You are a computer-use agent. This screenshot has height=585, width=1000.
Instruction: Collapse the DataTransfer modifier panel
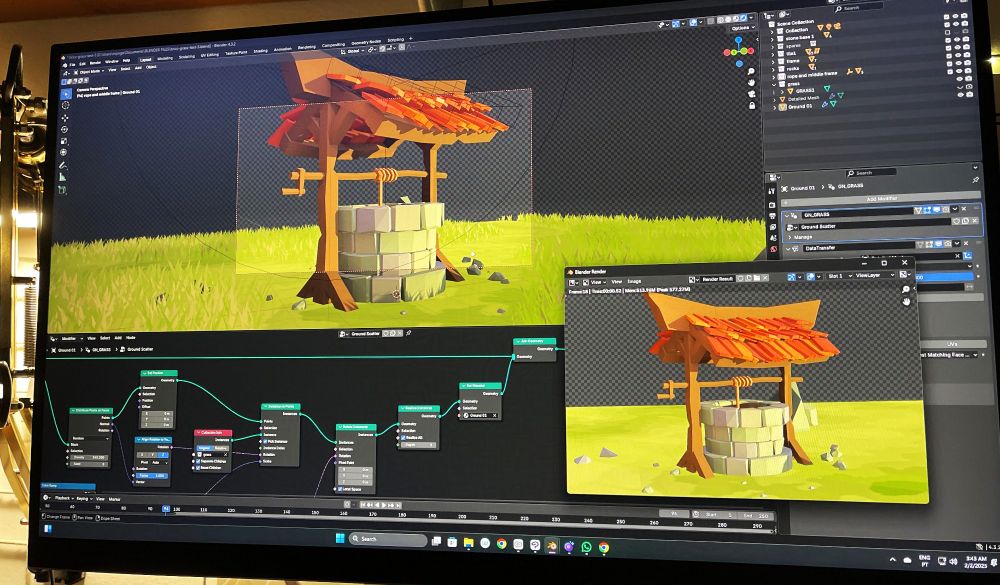pyautogui.click(x=786, y=248)
